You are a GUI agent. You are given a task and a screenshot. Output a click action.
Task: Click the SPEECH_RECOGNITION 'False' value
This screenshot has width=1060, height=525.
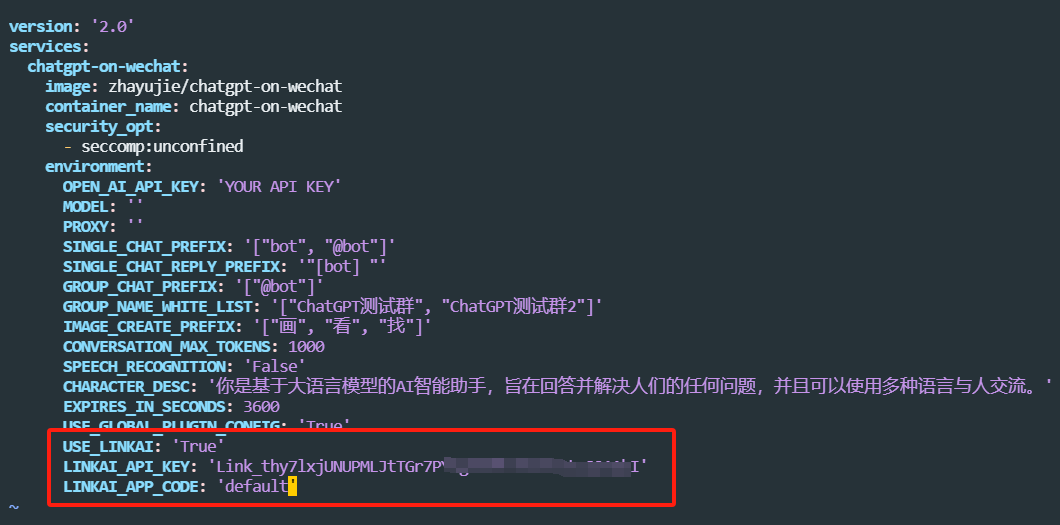270,367
